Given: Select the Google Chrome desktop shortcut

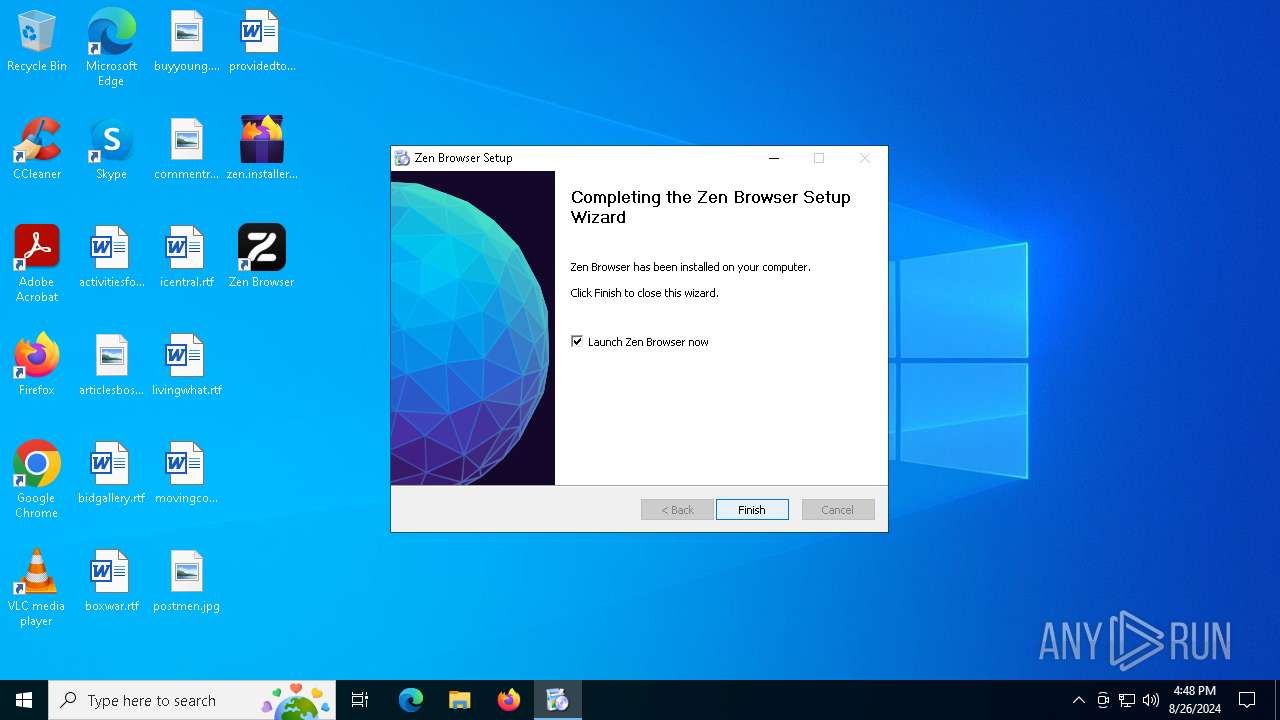Looking at the screenshot, I should (37, 480).
